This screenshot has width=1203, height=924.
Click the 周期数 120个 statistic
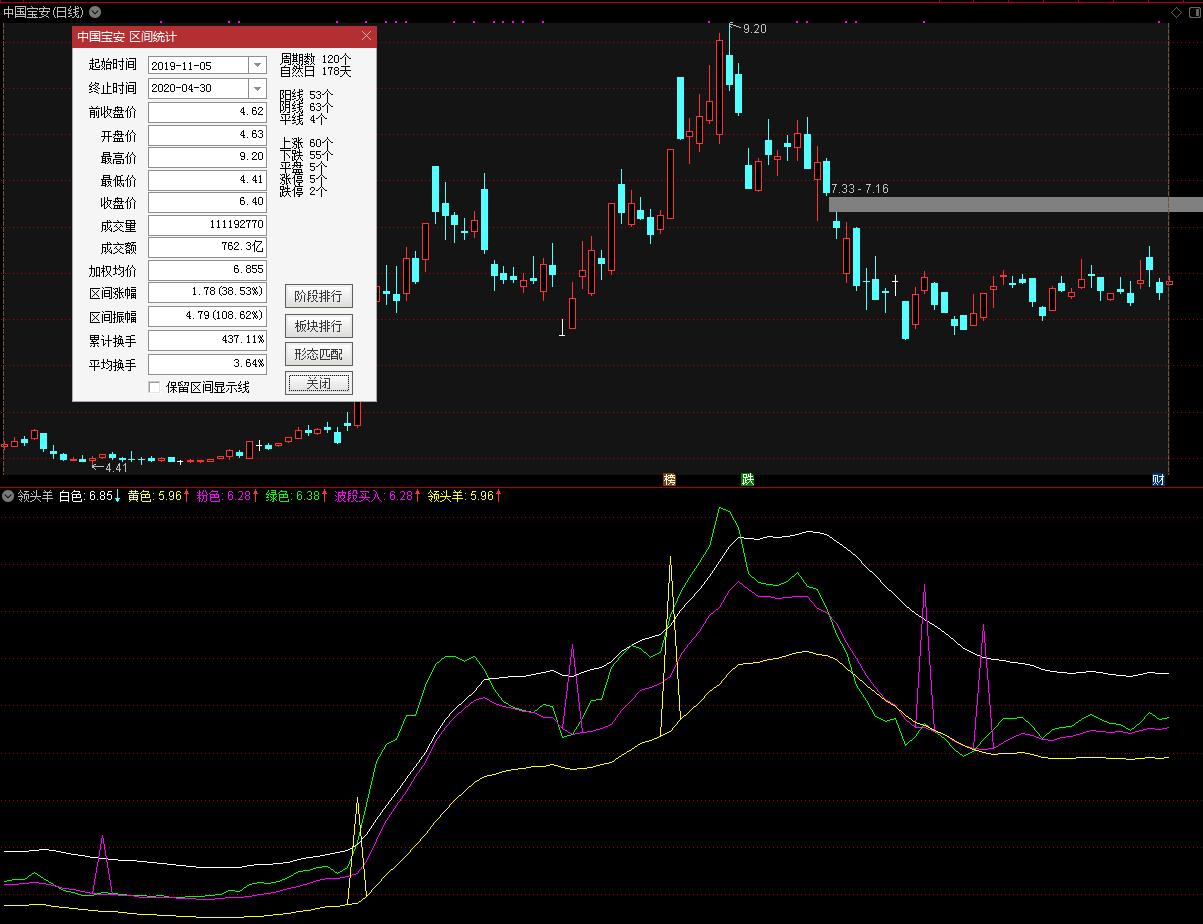(x=315, y=59)
